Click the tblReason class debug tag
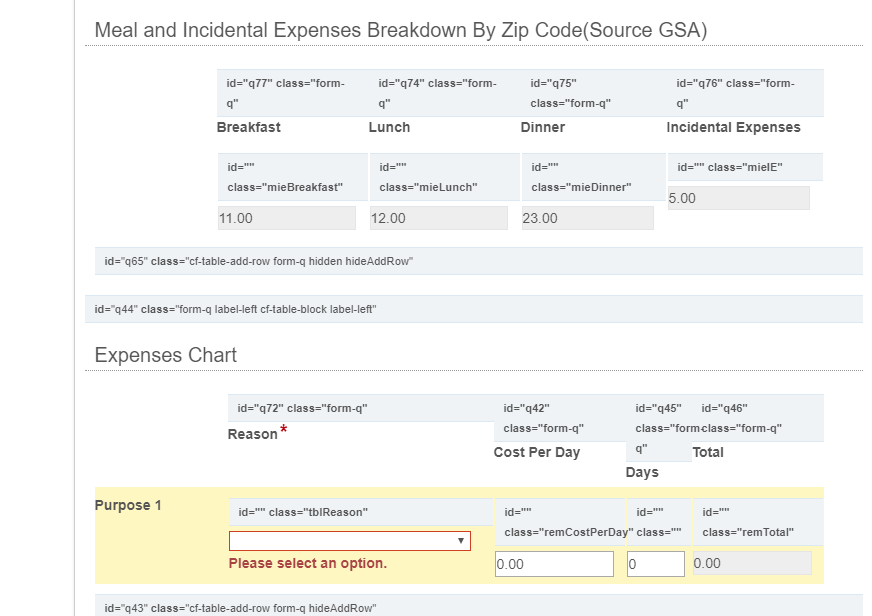Image resolution: width=872 pixels, height=616 pixels. pyautogui.click(x=303, y=512)
